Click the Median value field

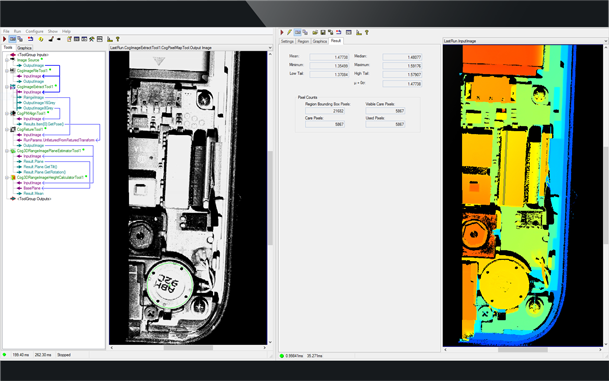[402, 57]
